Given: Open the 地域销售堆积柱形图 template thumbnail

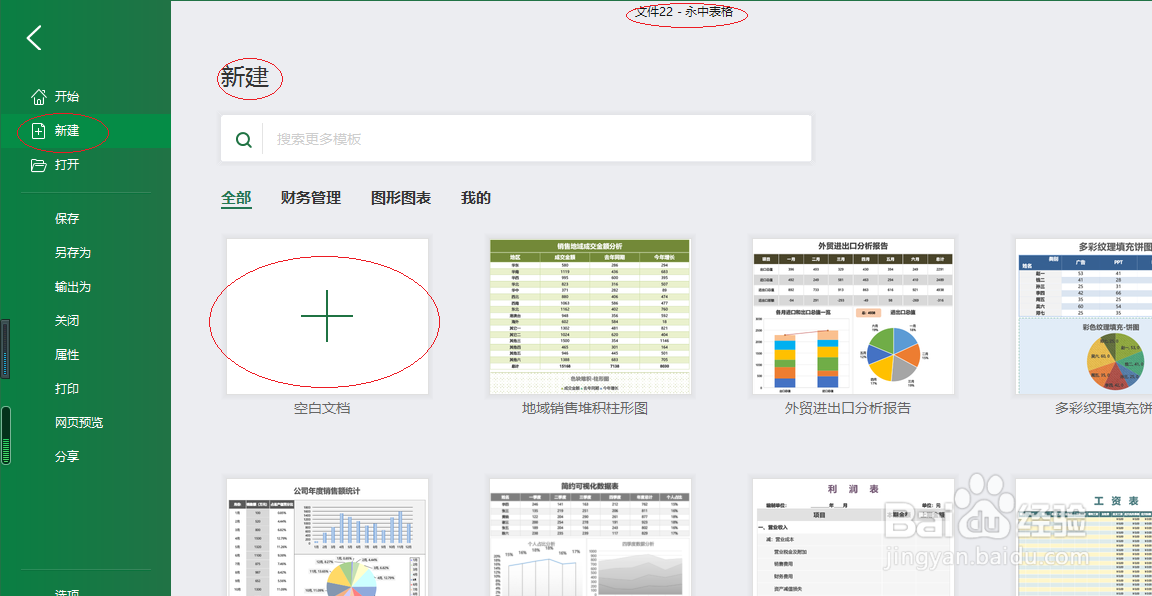Looking at the screenshot, I should click(590, 316).
